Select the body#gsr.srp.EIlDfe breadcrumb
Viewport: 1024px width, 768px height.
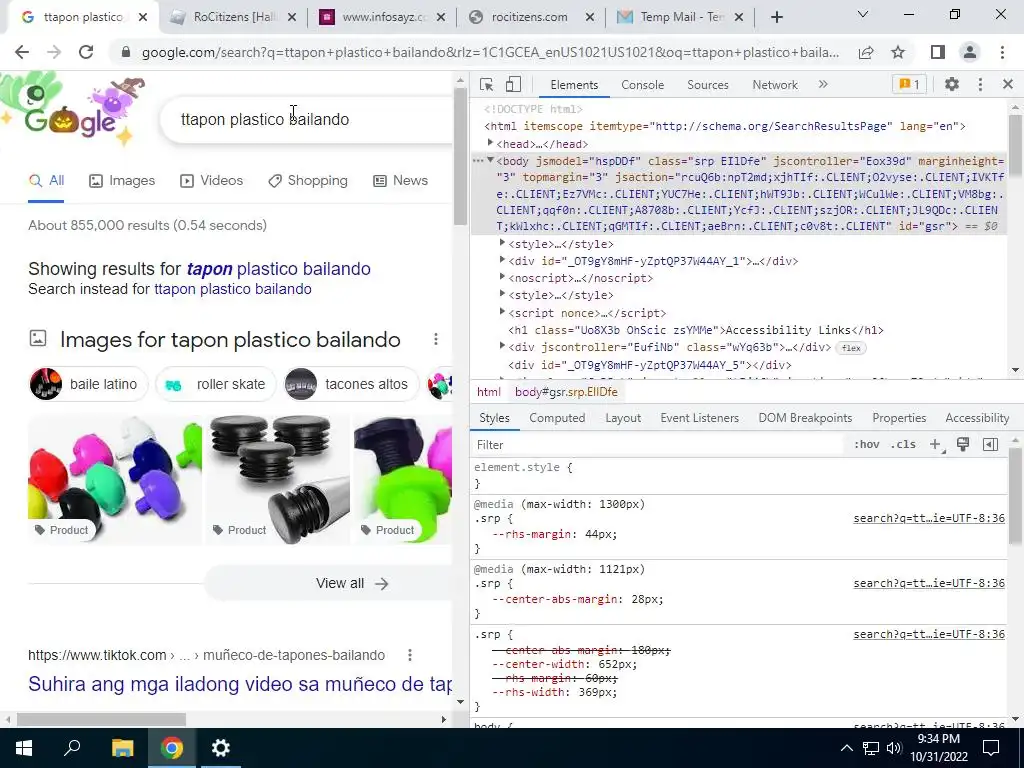pos(566,392)
